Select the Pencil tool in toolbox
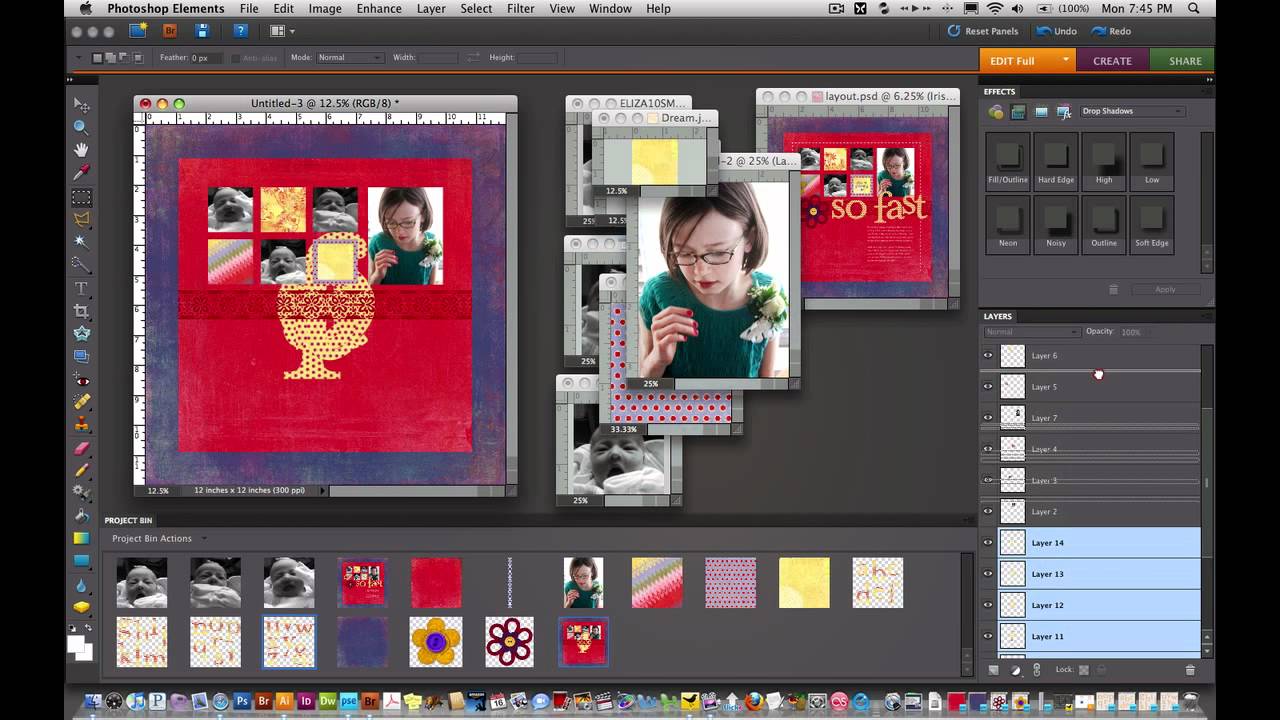 (x=82, y=470)
